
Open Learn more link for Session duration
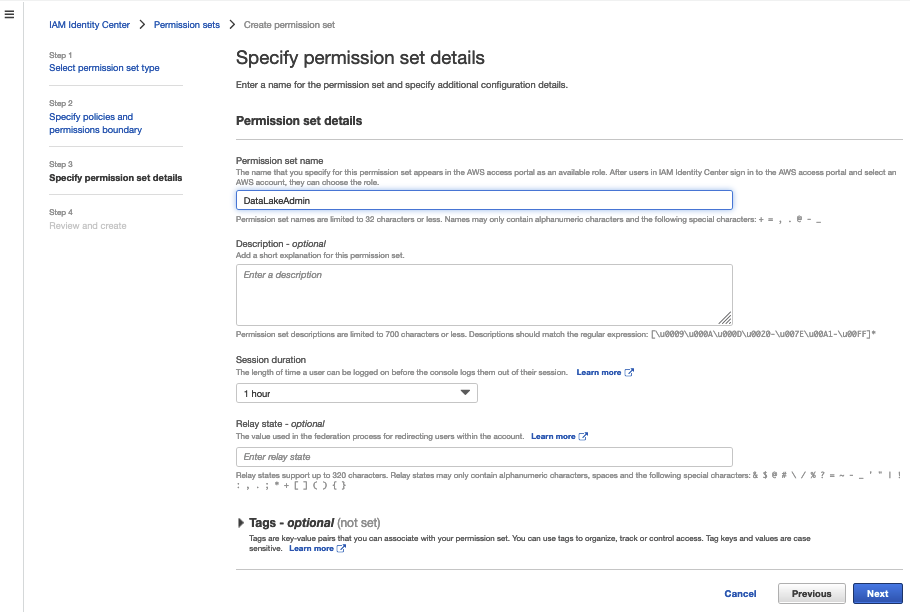click(598, 372)
